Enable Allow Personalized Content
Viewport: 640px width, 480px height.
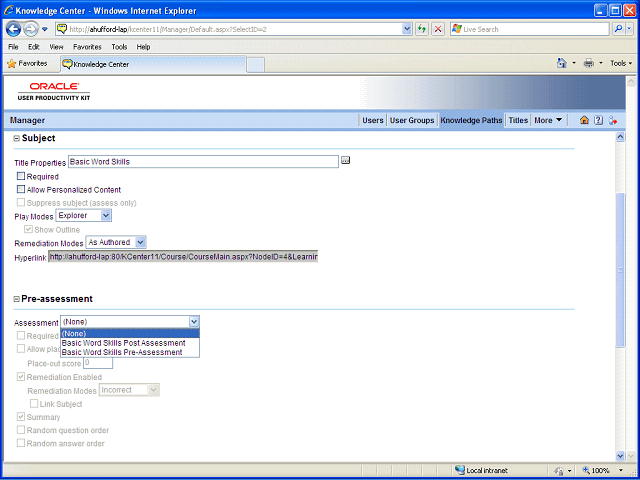[21, 189]
